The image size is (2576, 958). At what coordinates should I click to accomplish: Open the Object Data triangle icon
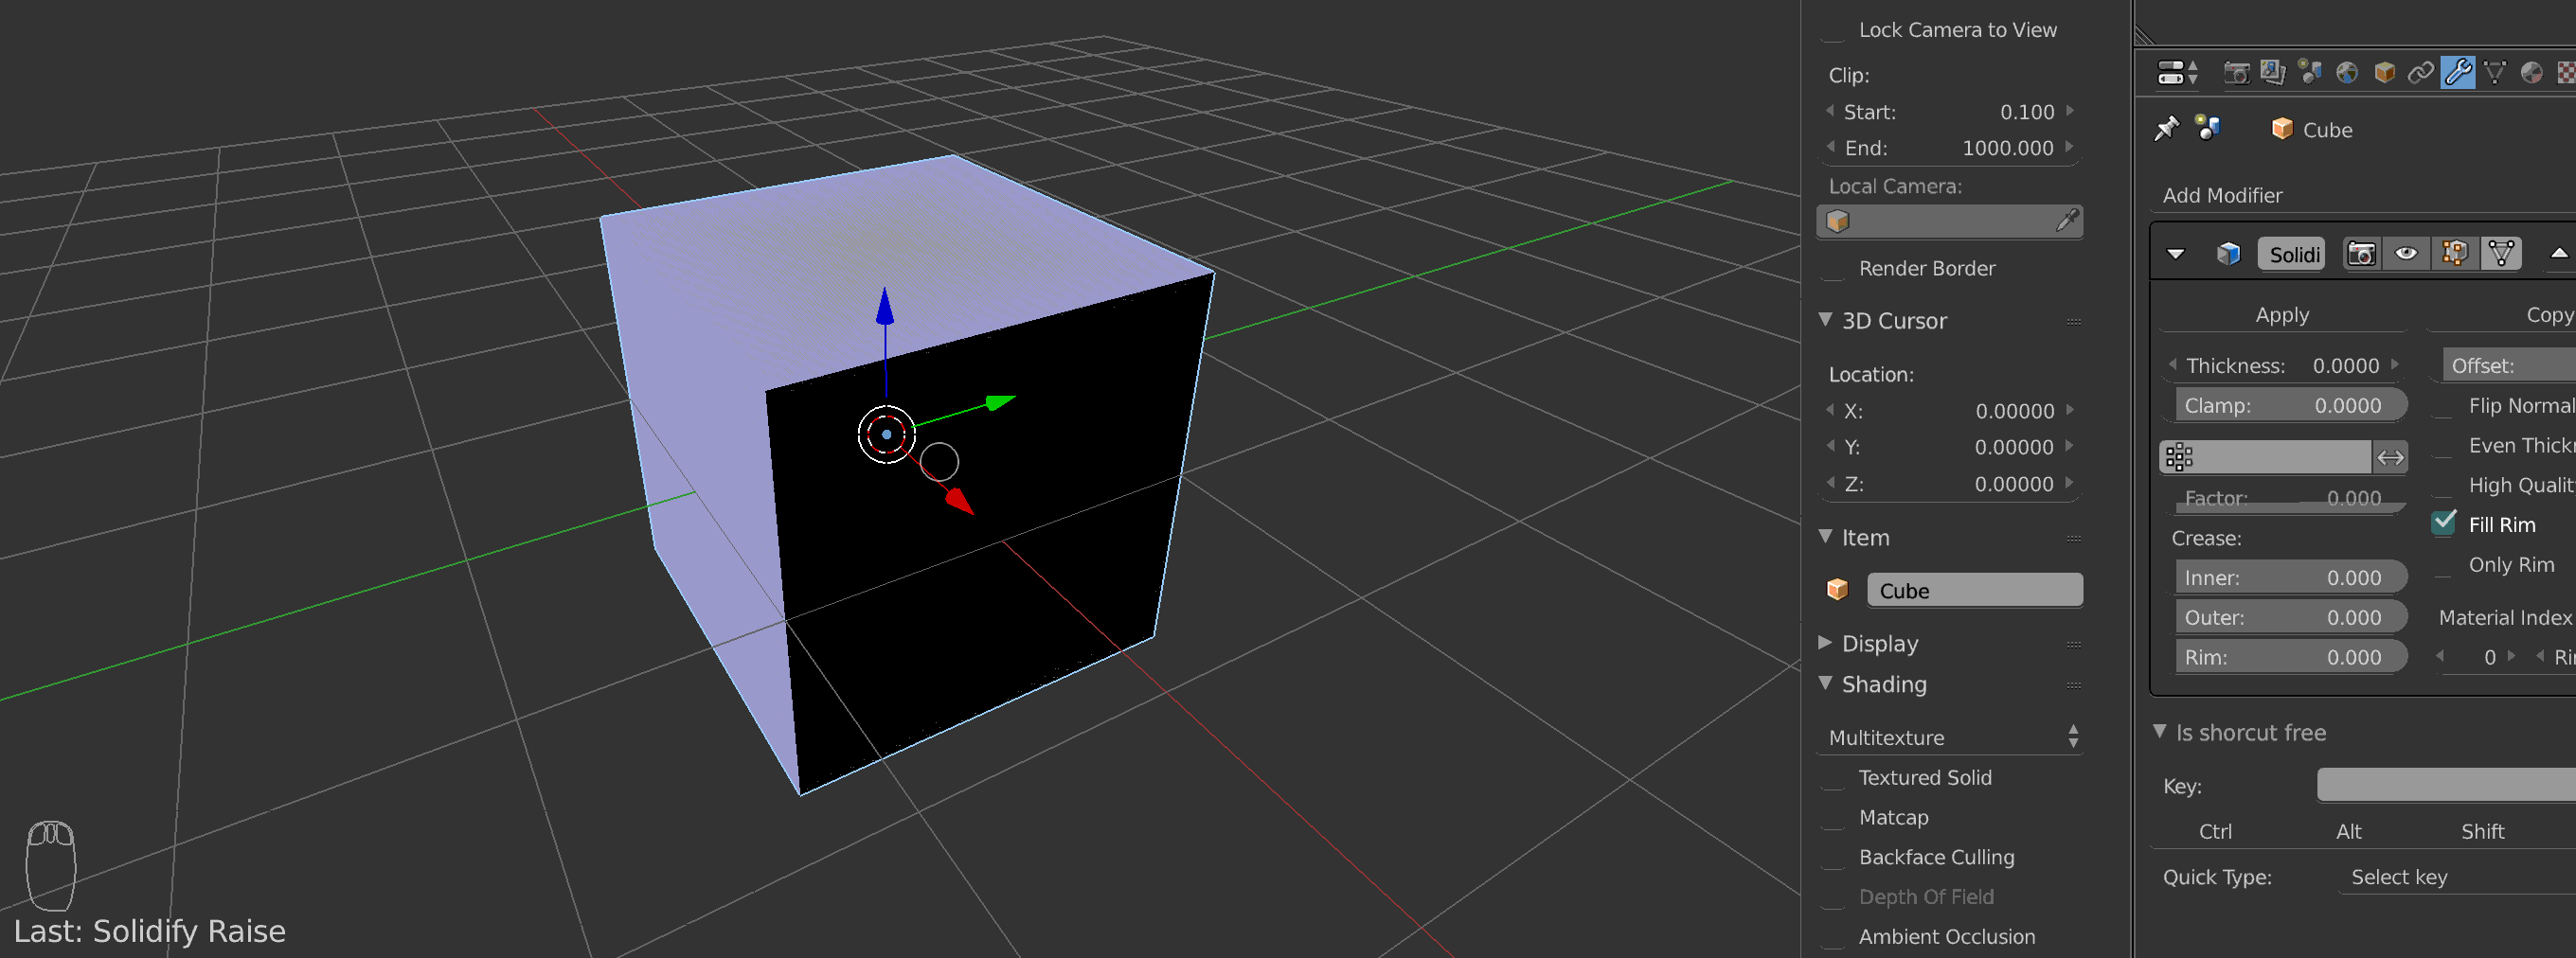tap(2494, 72)
